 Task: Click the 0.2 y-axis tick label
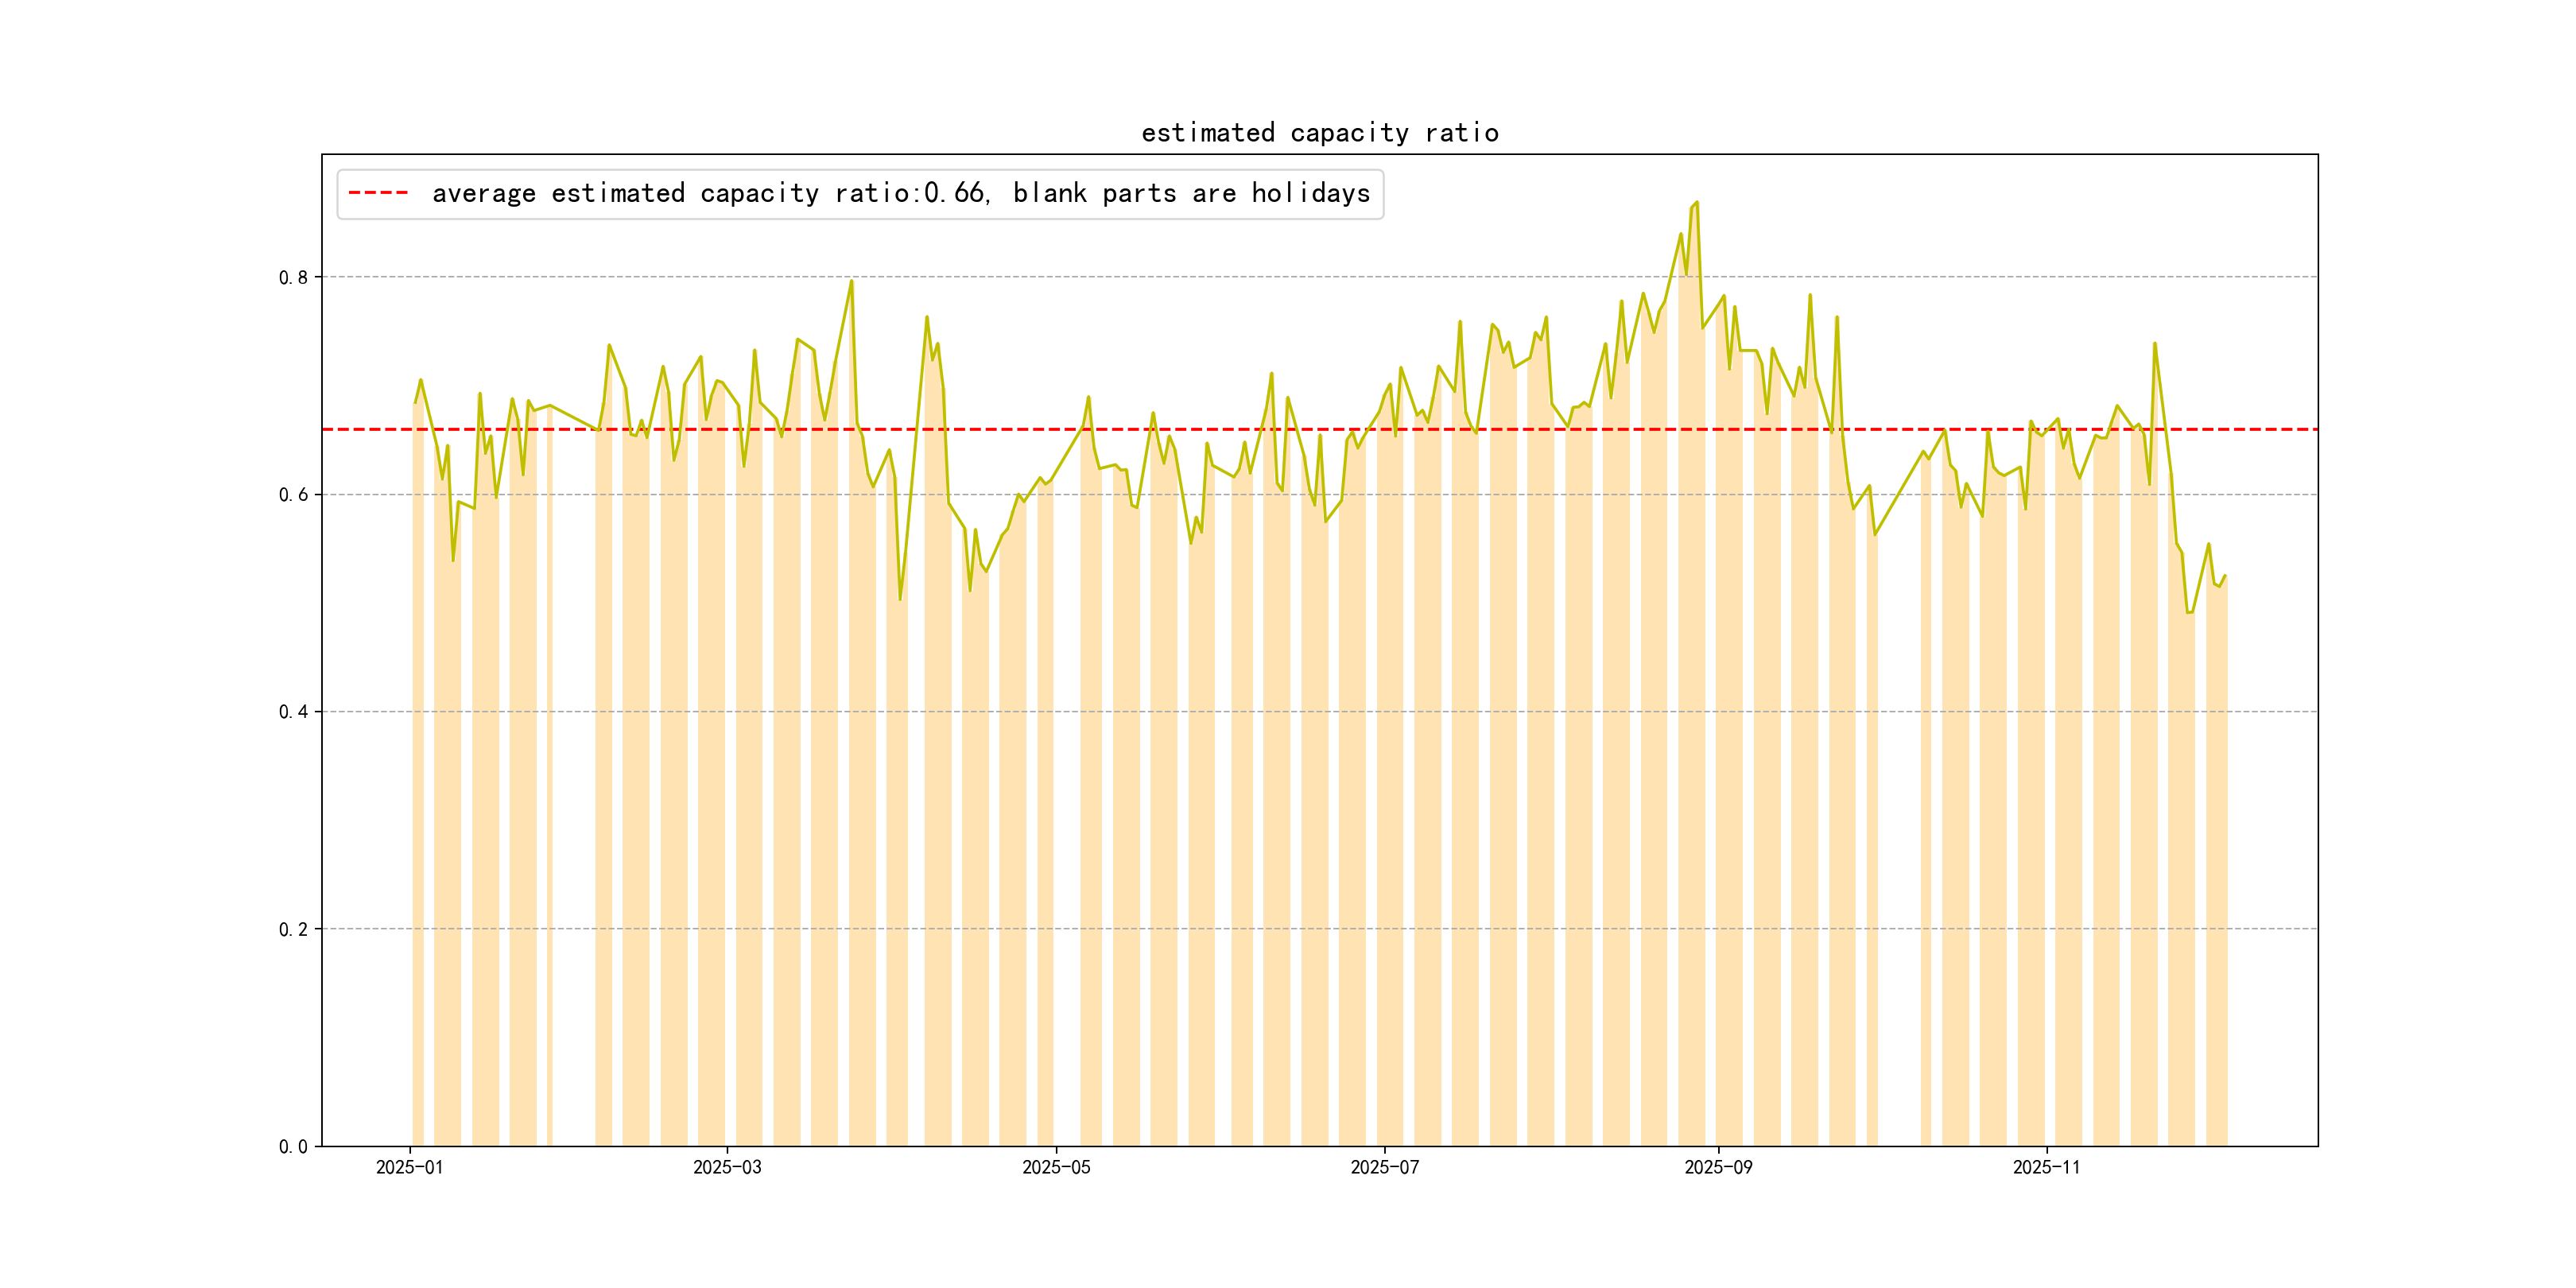pos(293,929)
